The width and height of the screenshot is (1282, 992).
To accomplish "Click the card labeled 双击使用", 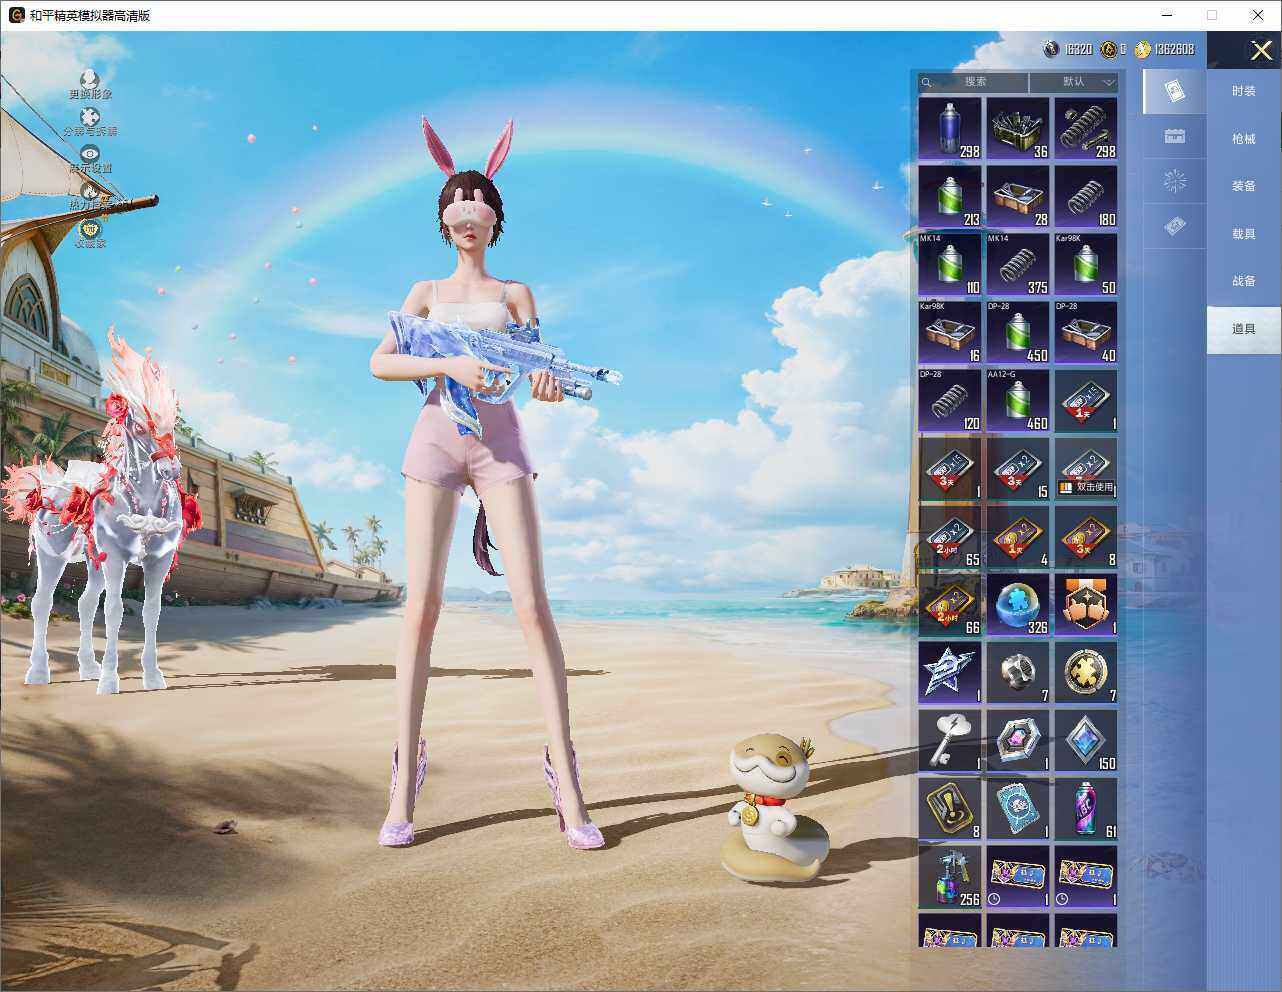I will pyautogui.click(x=1086, y=469).
